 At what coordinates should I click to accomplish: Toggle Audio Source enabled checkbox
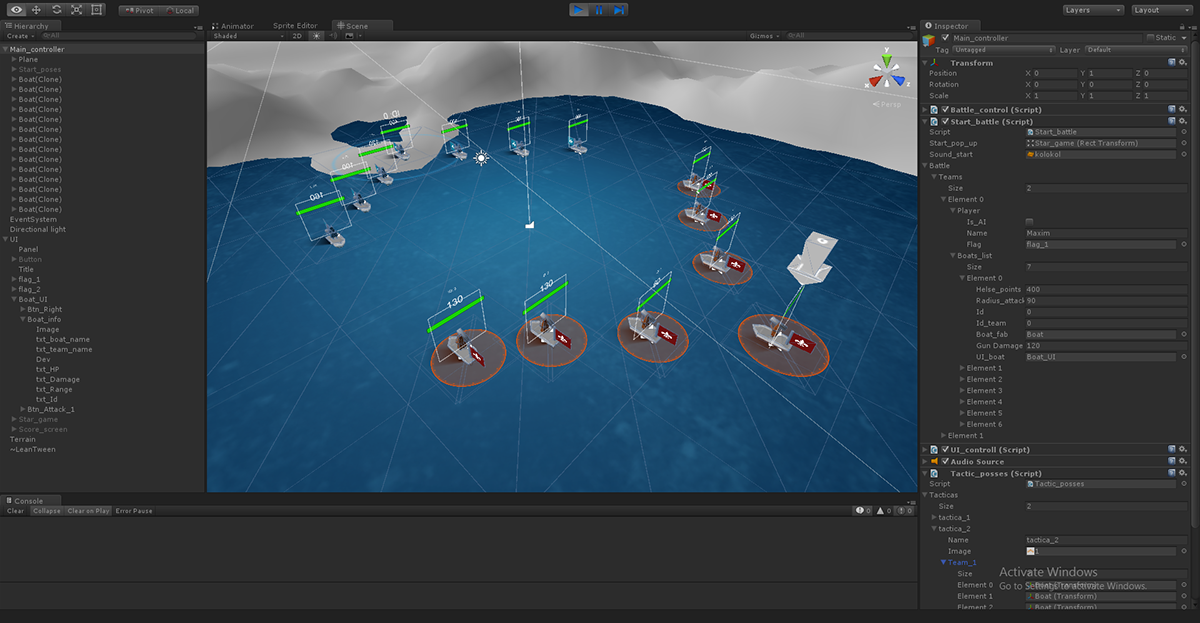tap(946, 462)
